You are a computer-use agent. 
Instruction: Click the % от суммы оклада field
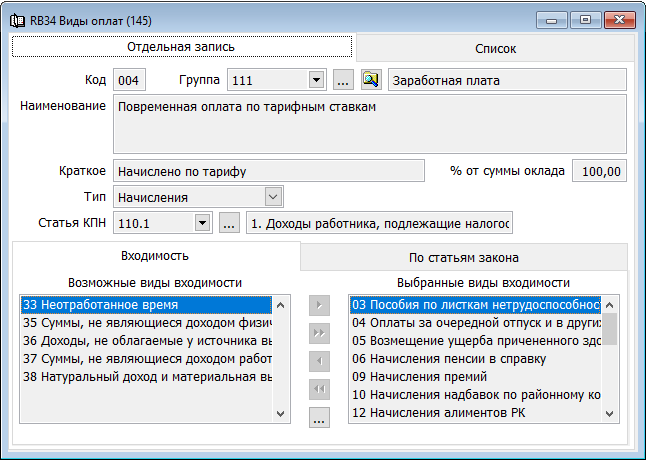tap(599, 171)
